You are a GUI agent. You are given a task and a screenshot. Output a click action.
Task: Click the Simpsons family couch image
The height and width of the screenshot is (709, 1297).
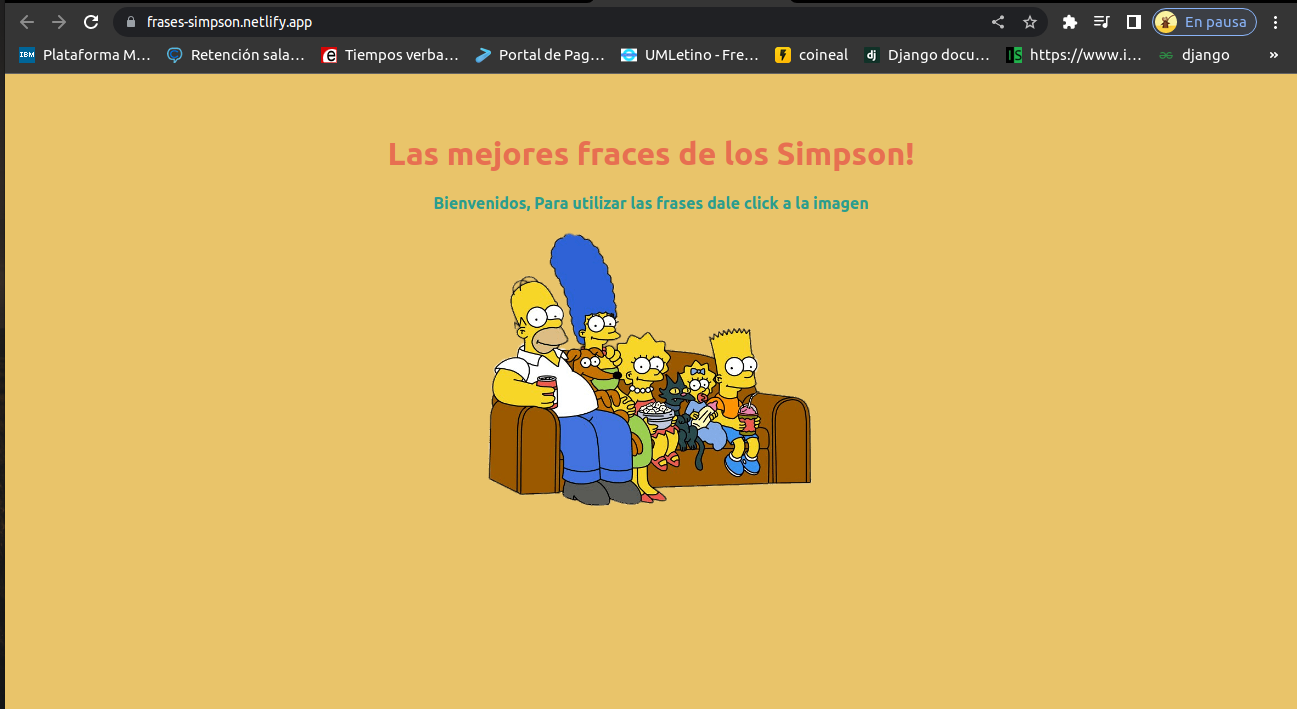(x=650, y=369)
